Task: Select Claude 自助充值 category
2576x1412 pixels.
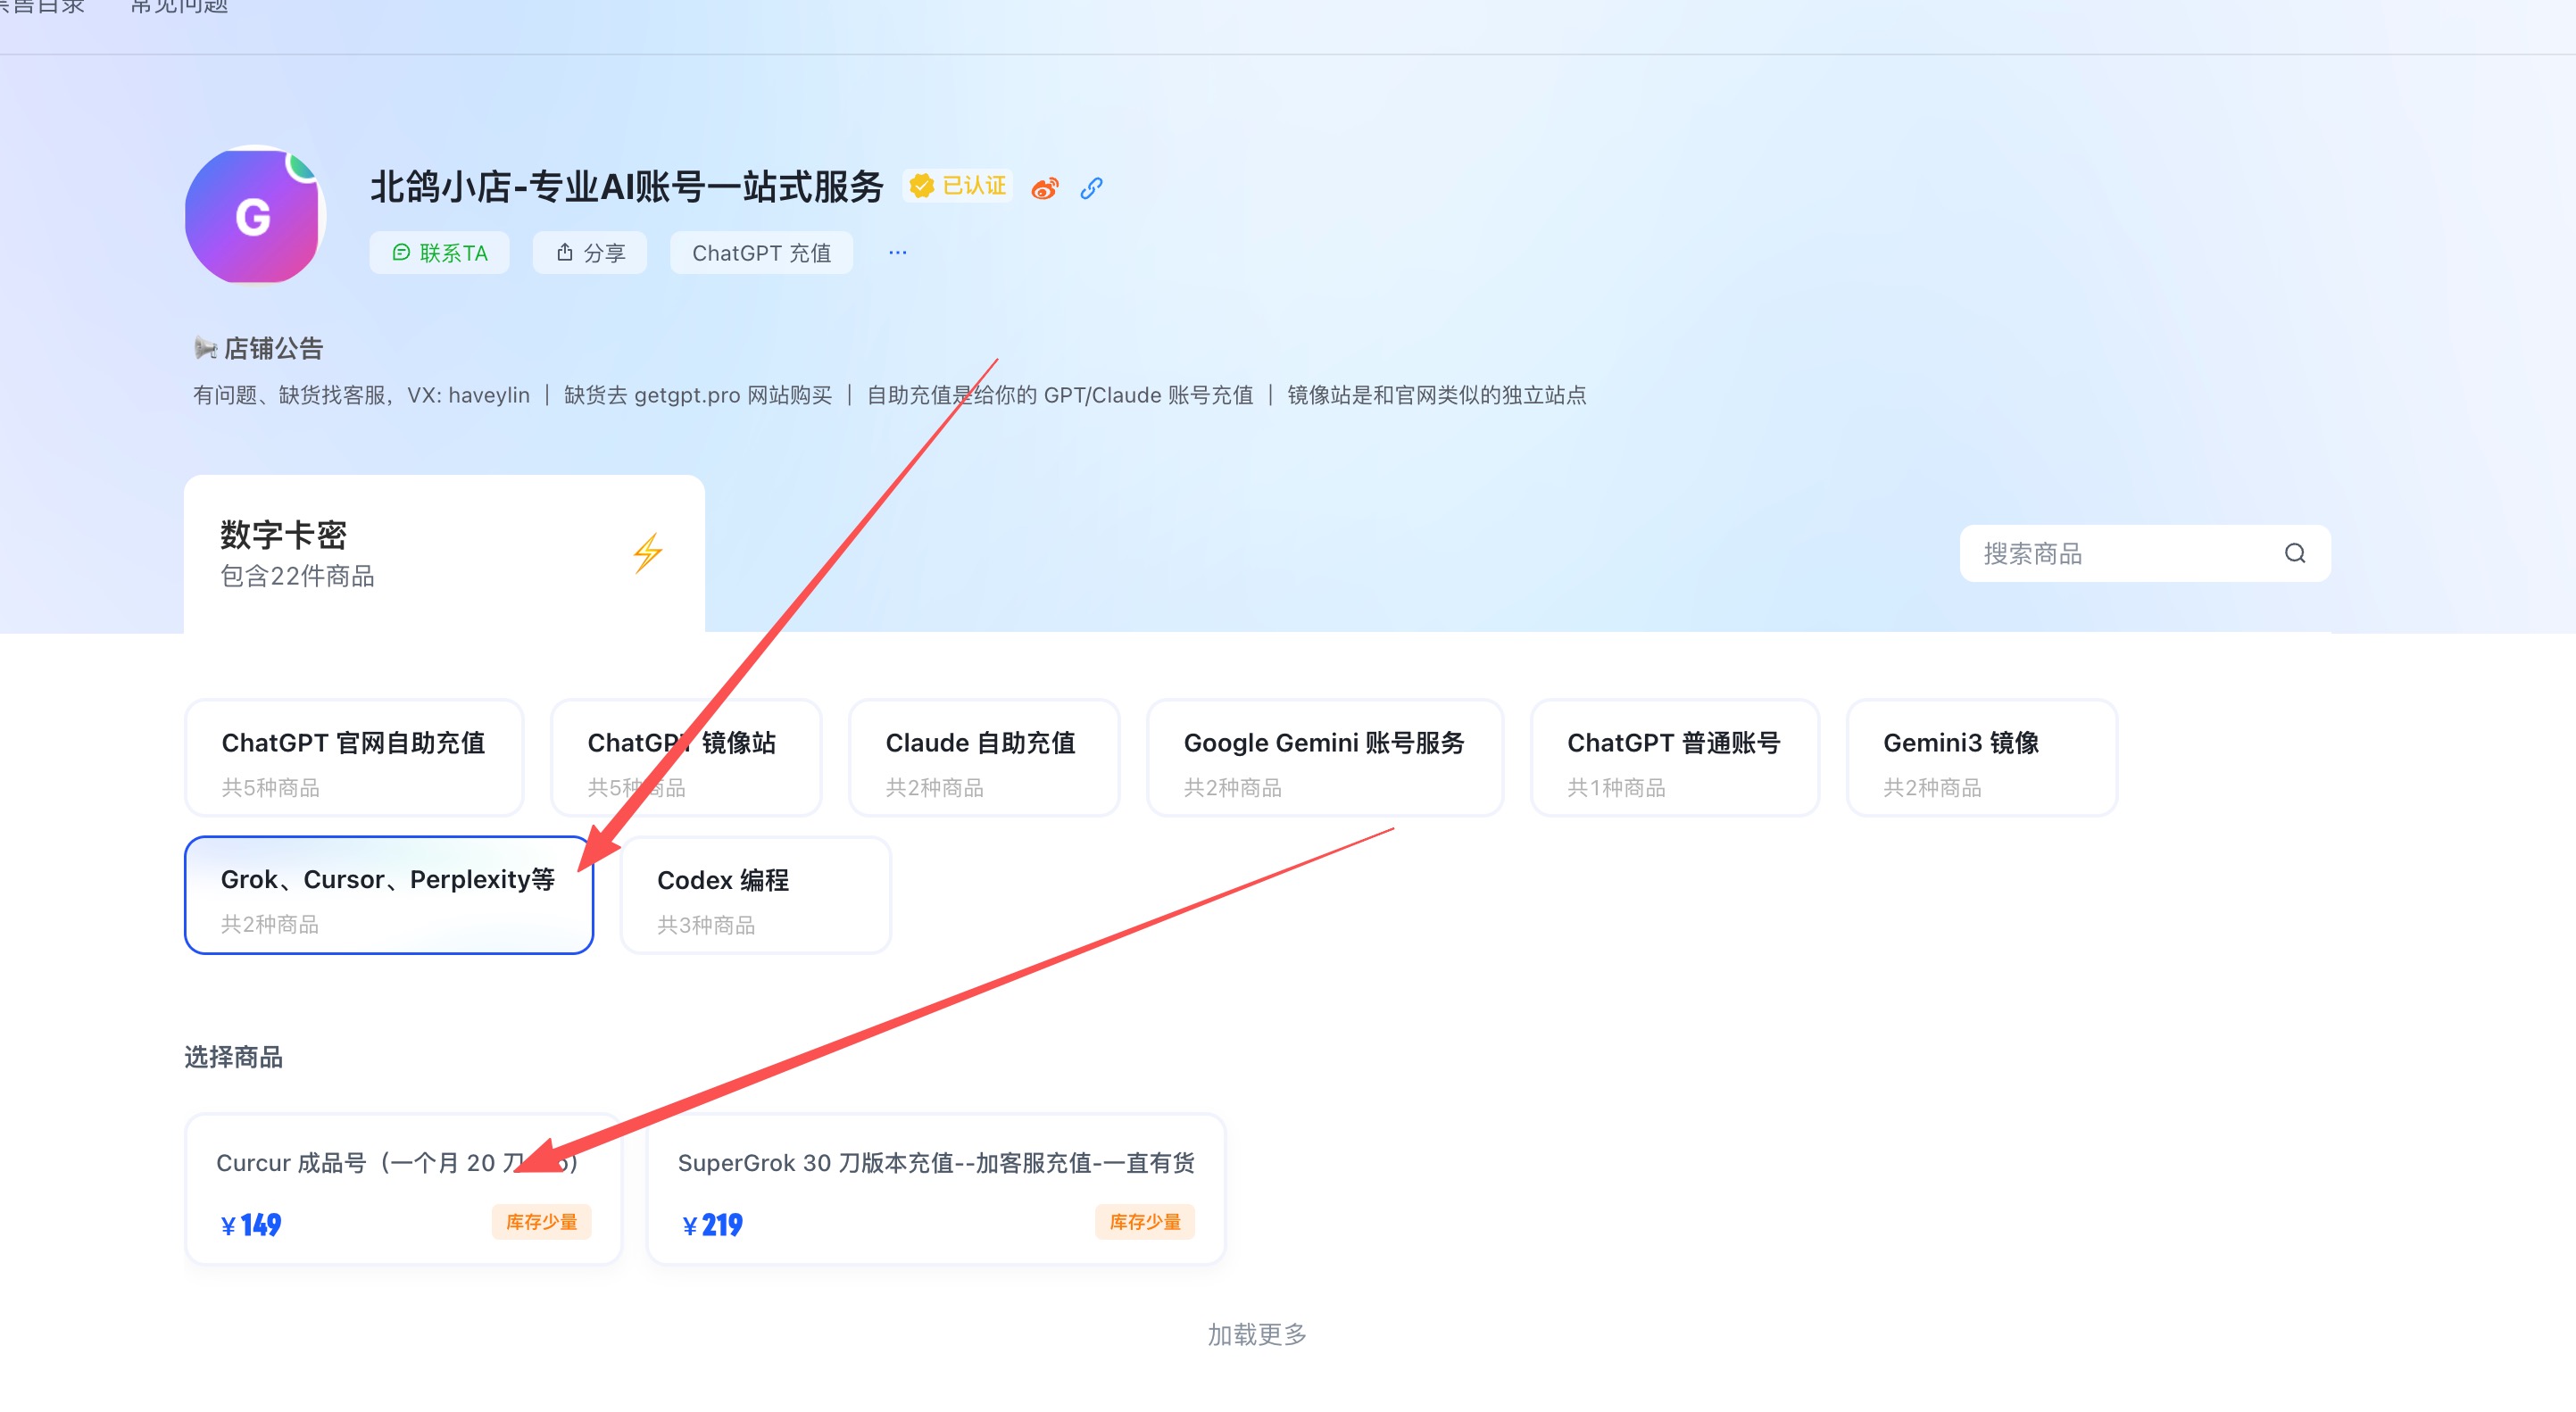Action: (x=983, y=759)
